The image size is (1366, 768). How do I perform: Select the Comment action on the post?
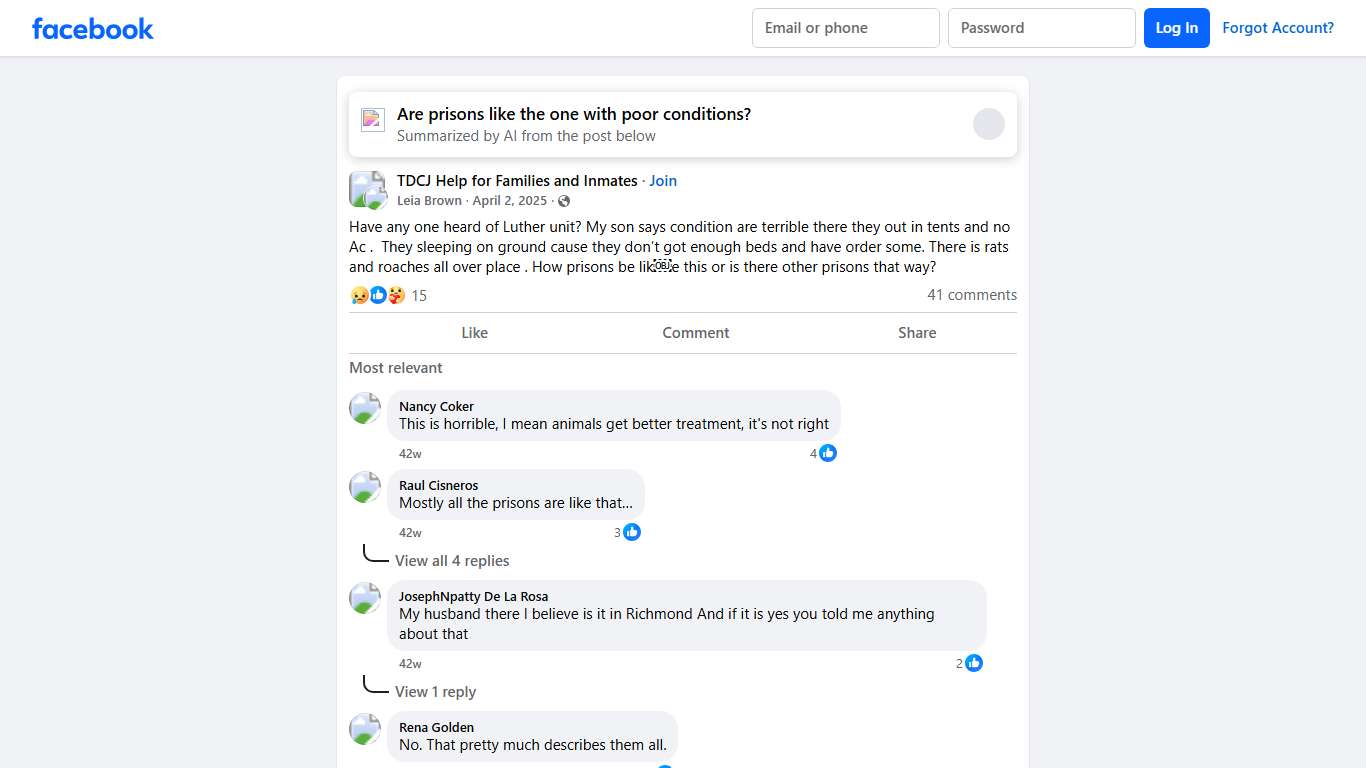click(696, 333)
